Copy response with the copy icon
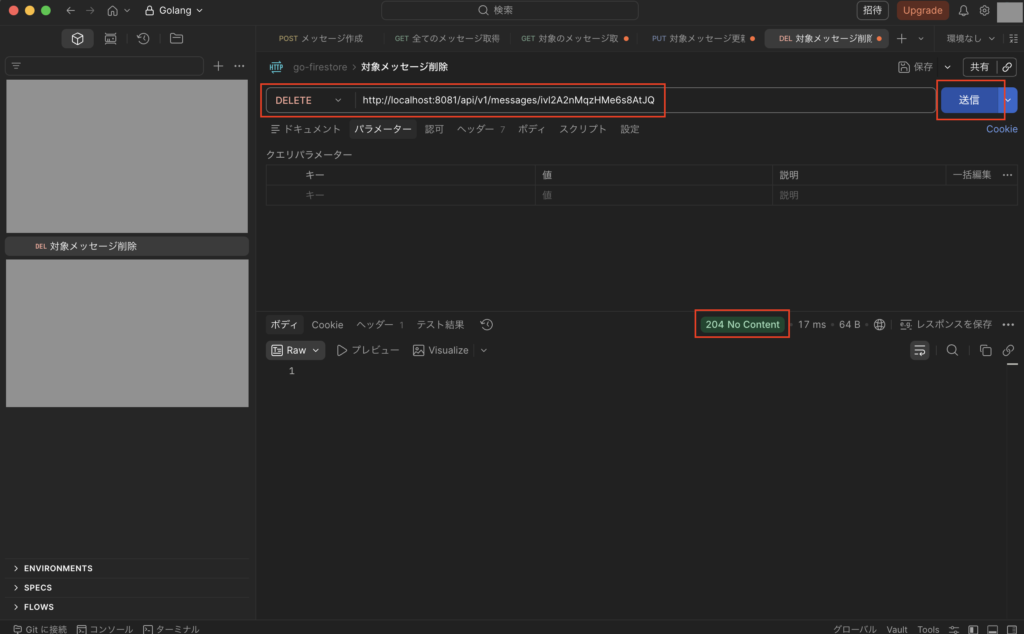This screenshot has width=1024, height=634. pos(985,350)
